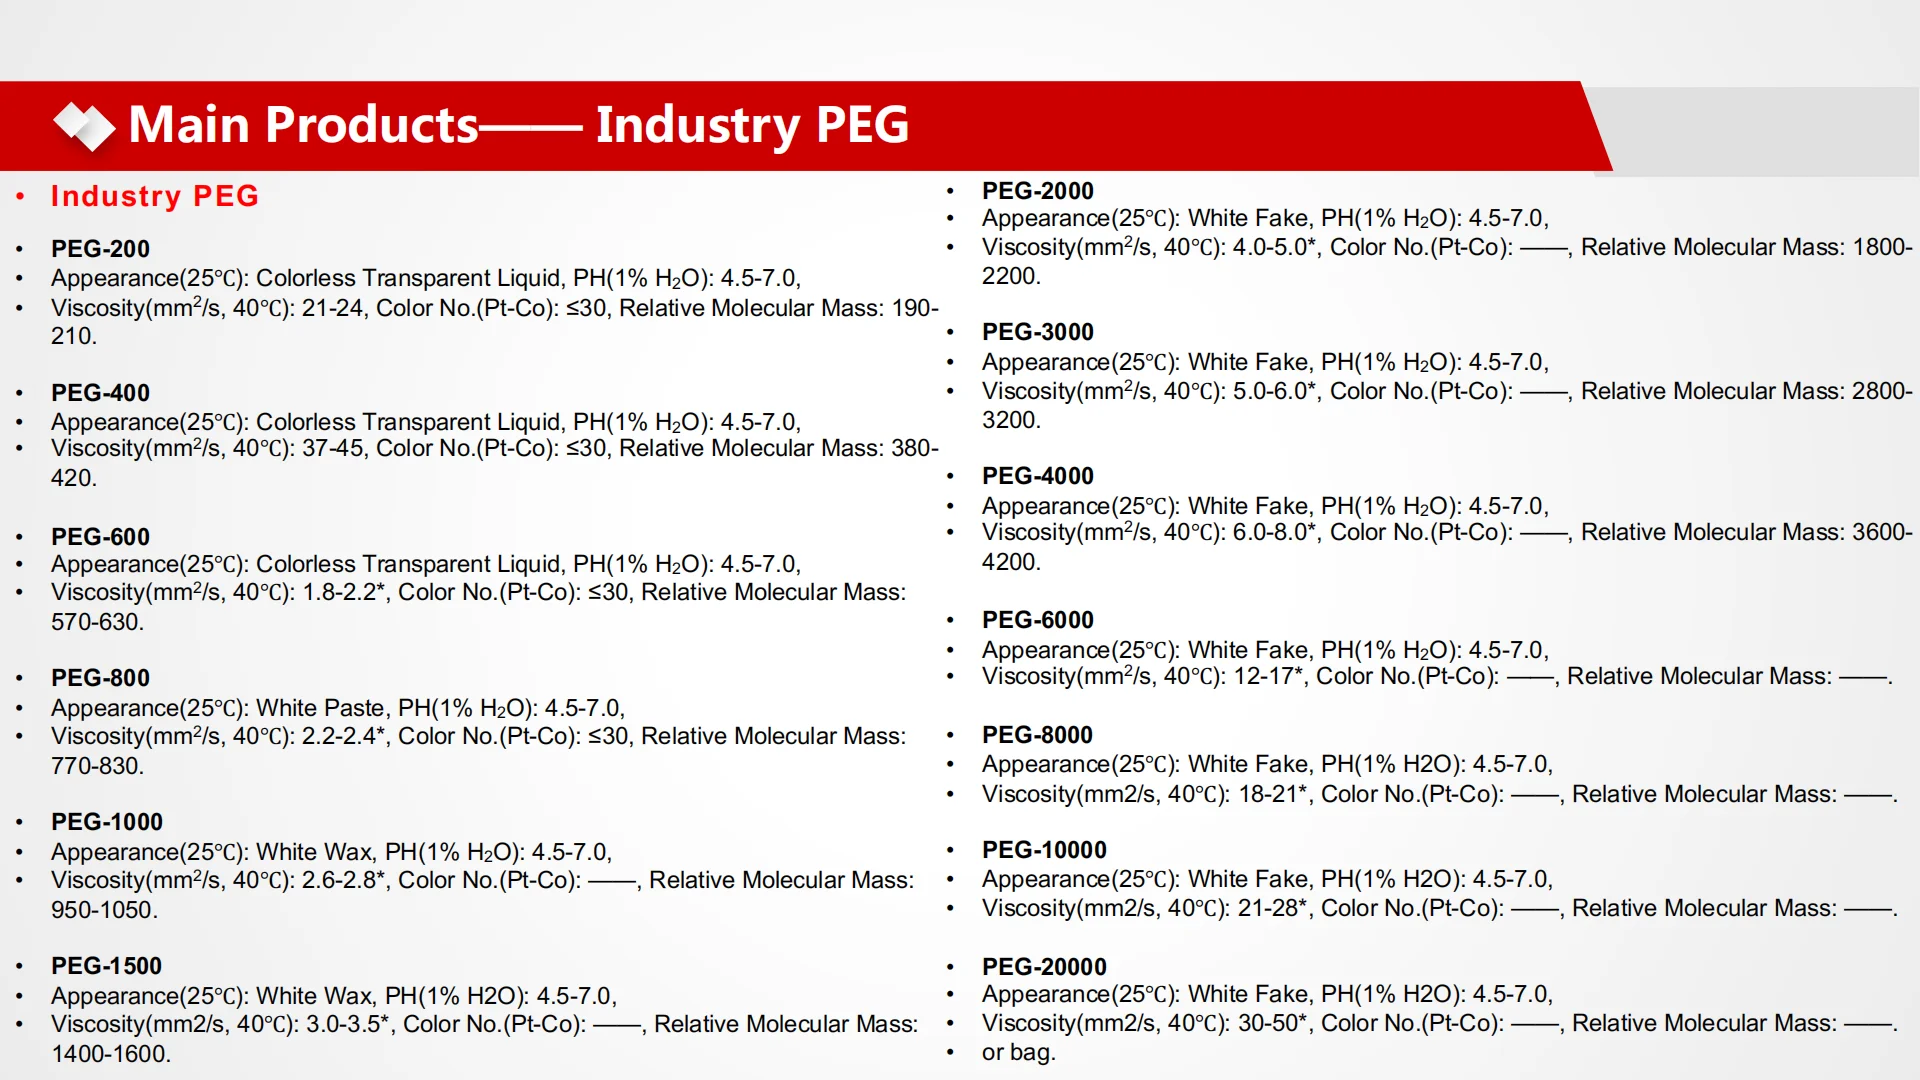Select the PEG-1000 heading

pyautogui.click(x=107, y=821)
